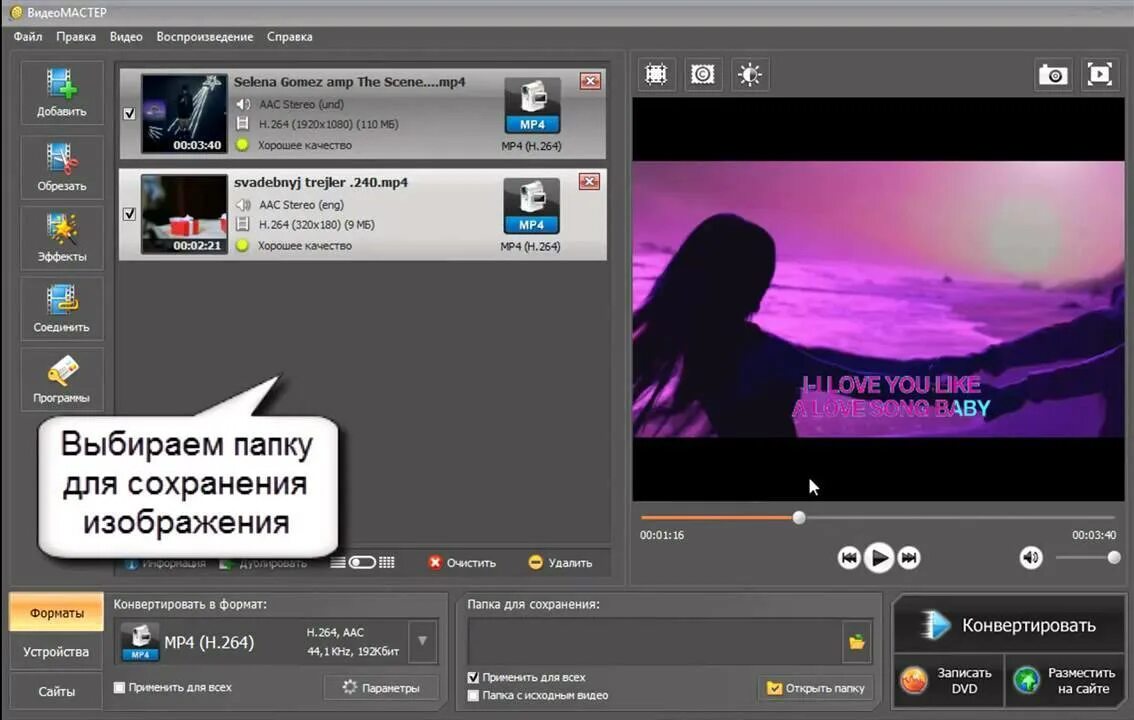Click the audio track icon of svadebnyj trejler video
The image size is (1134, 720).
(x=244, y=205)
